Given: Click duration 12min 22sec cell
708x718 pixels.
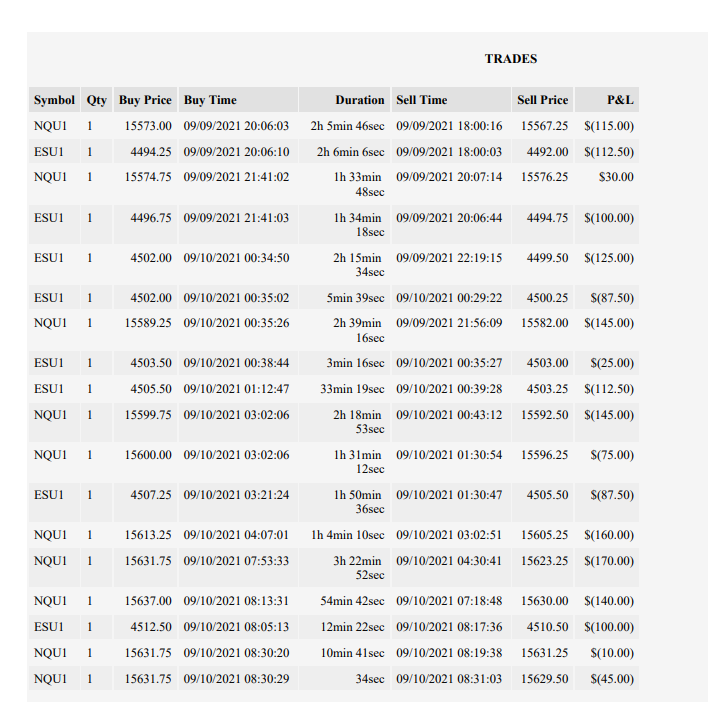Looking at the screenshot, I should point(344,627).
